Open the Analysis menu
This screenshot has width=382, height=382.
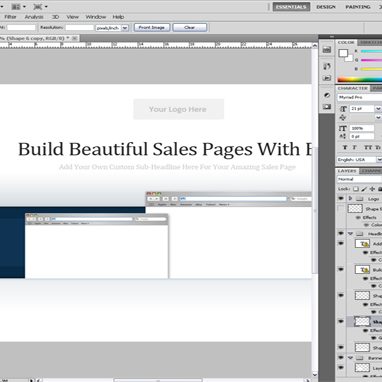coord(34,17)
